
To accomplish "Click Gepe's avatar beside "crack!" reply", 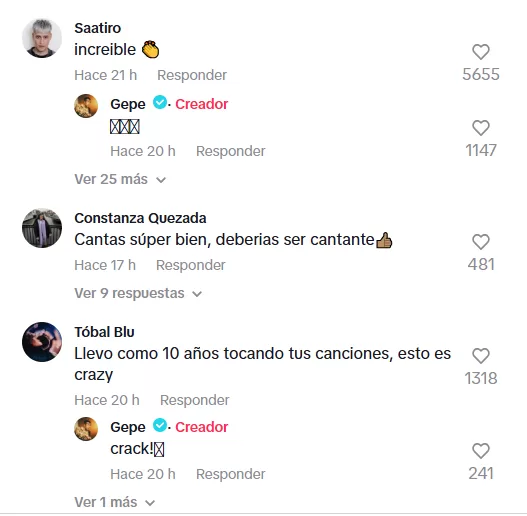I will [86, 429].
